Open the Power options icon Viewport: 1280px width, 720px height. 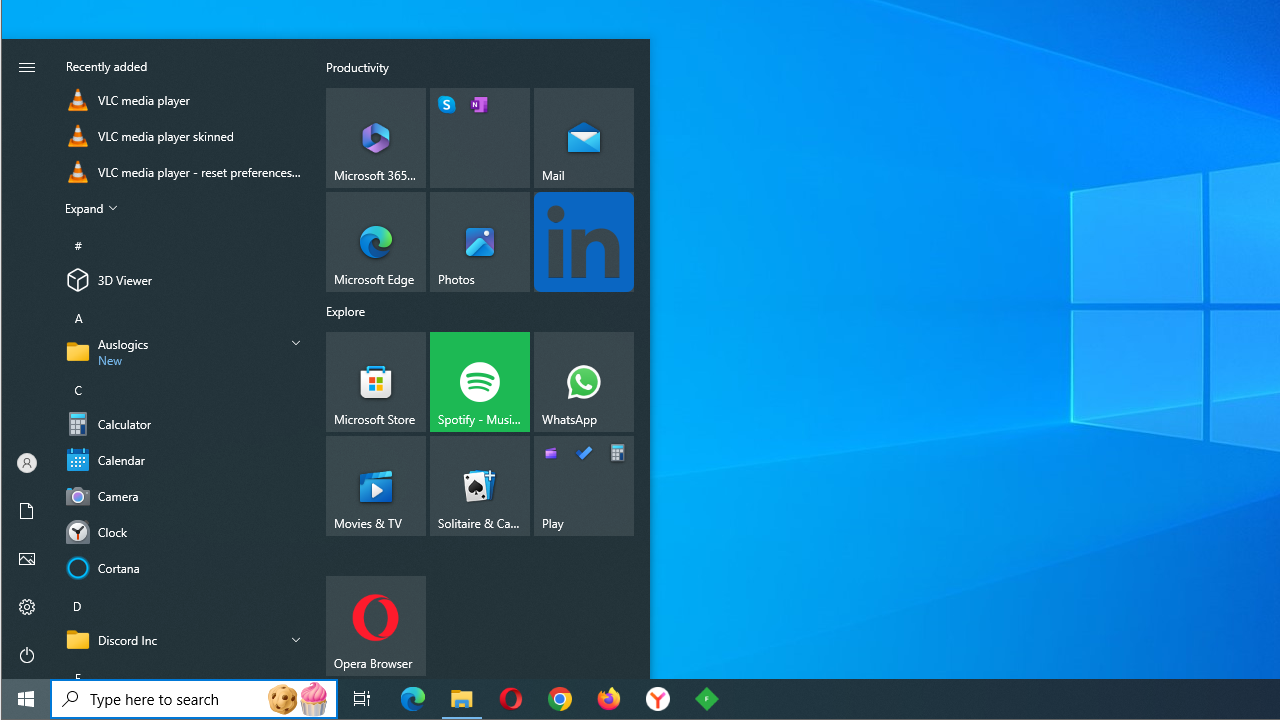click(x=27, y=655)
